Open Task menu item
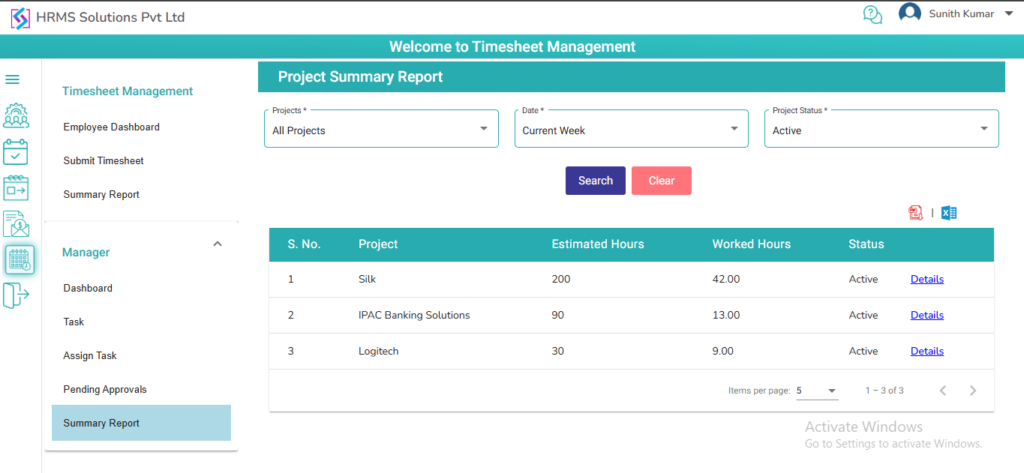This screenshot has width=1024, height=473. 74,322
